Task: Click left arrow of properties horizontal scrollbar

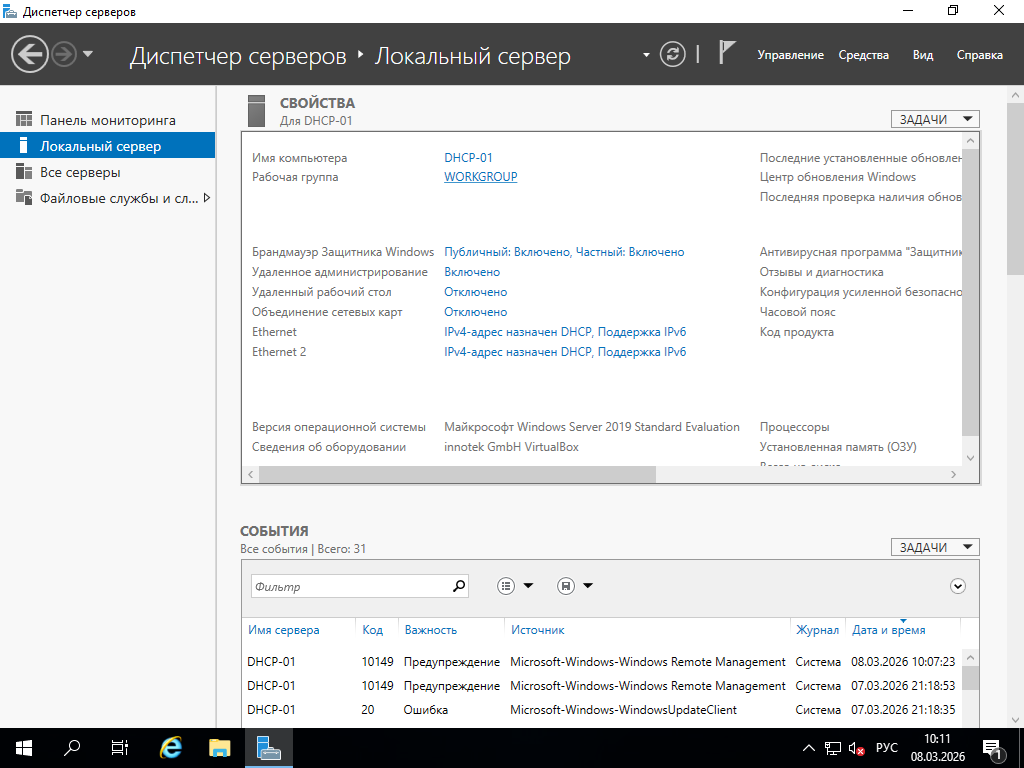Action: 251,475
